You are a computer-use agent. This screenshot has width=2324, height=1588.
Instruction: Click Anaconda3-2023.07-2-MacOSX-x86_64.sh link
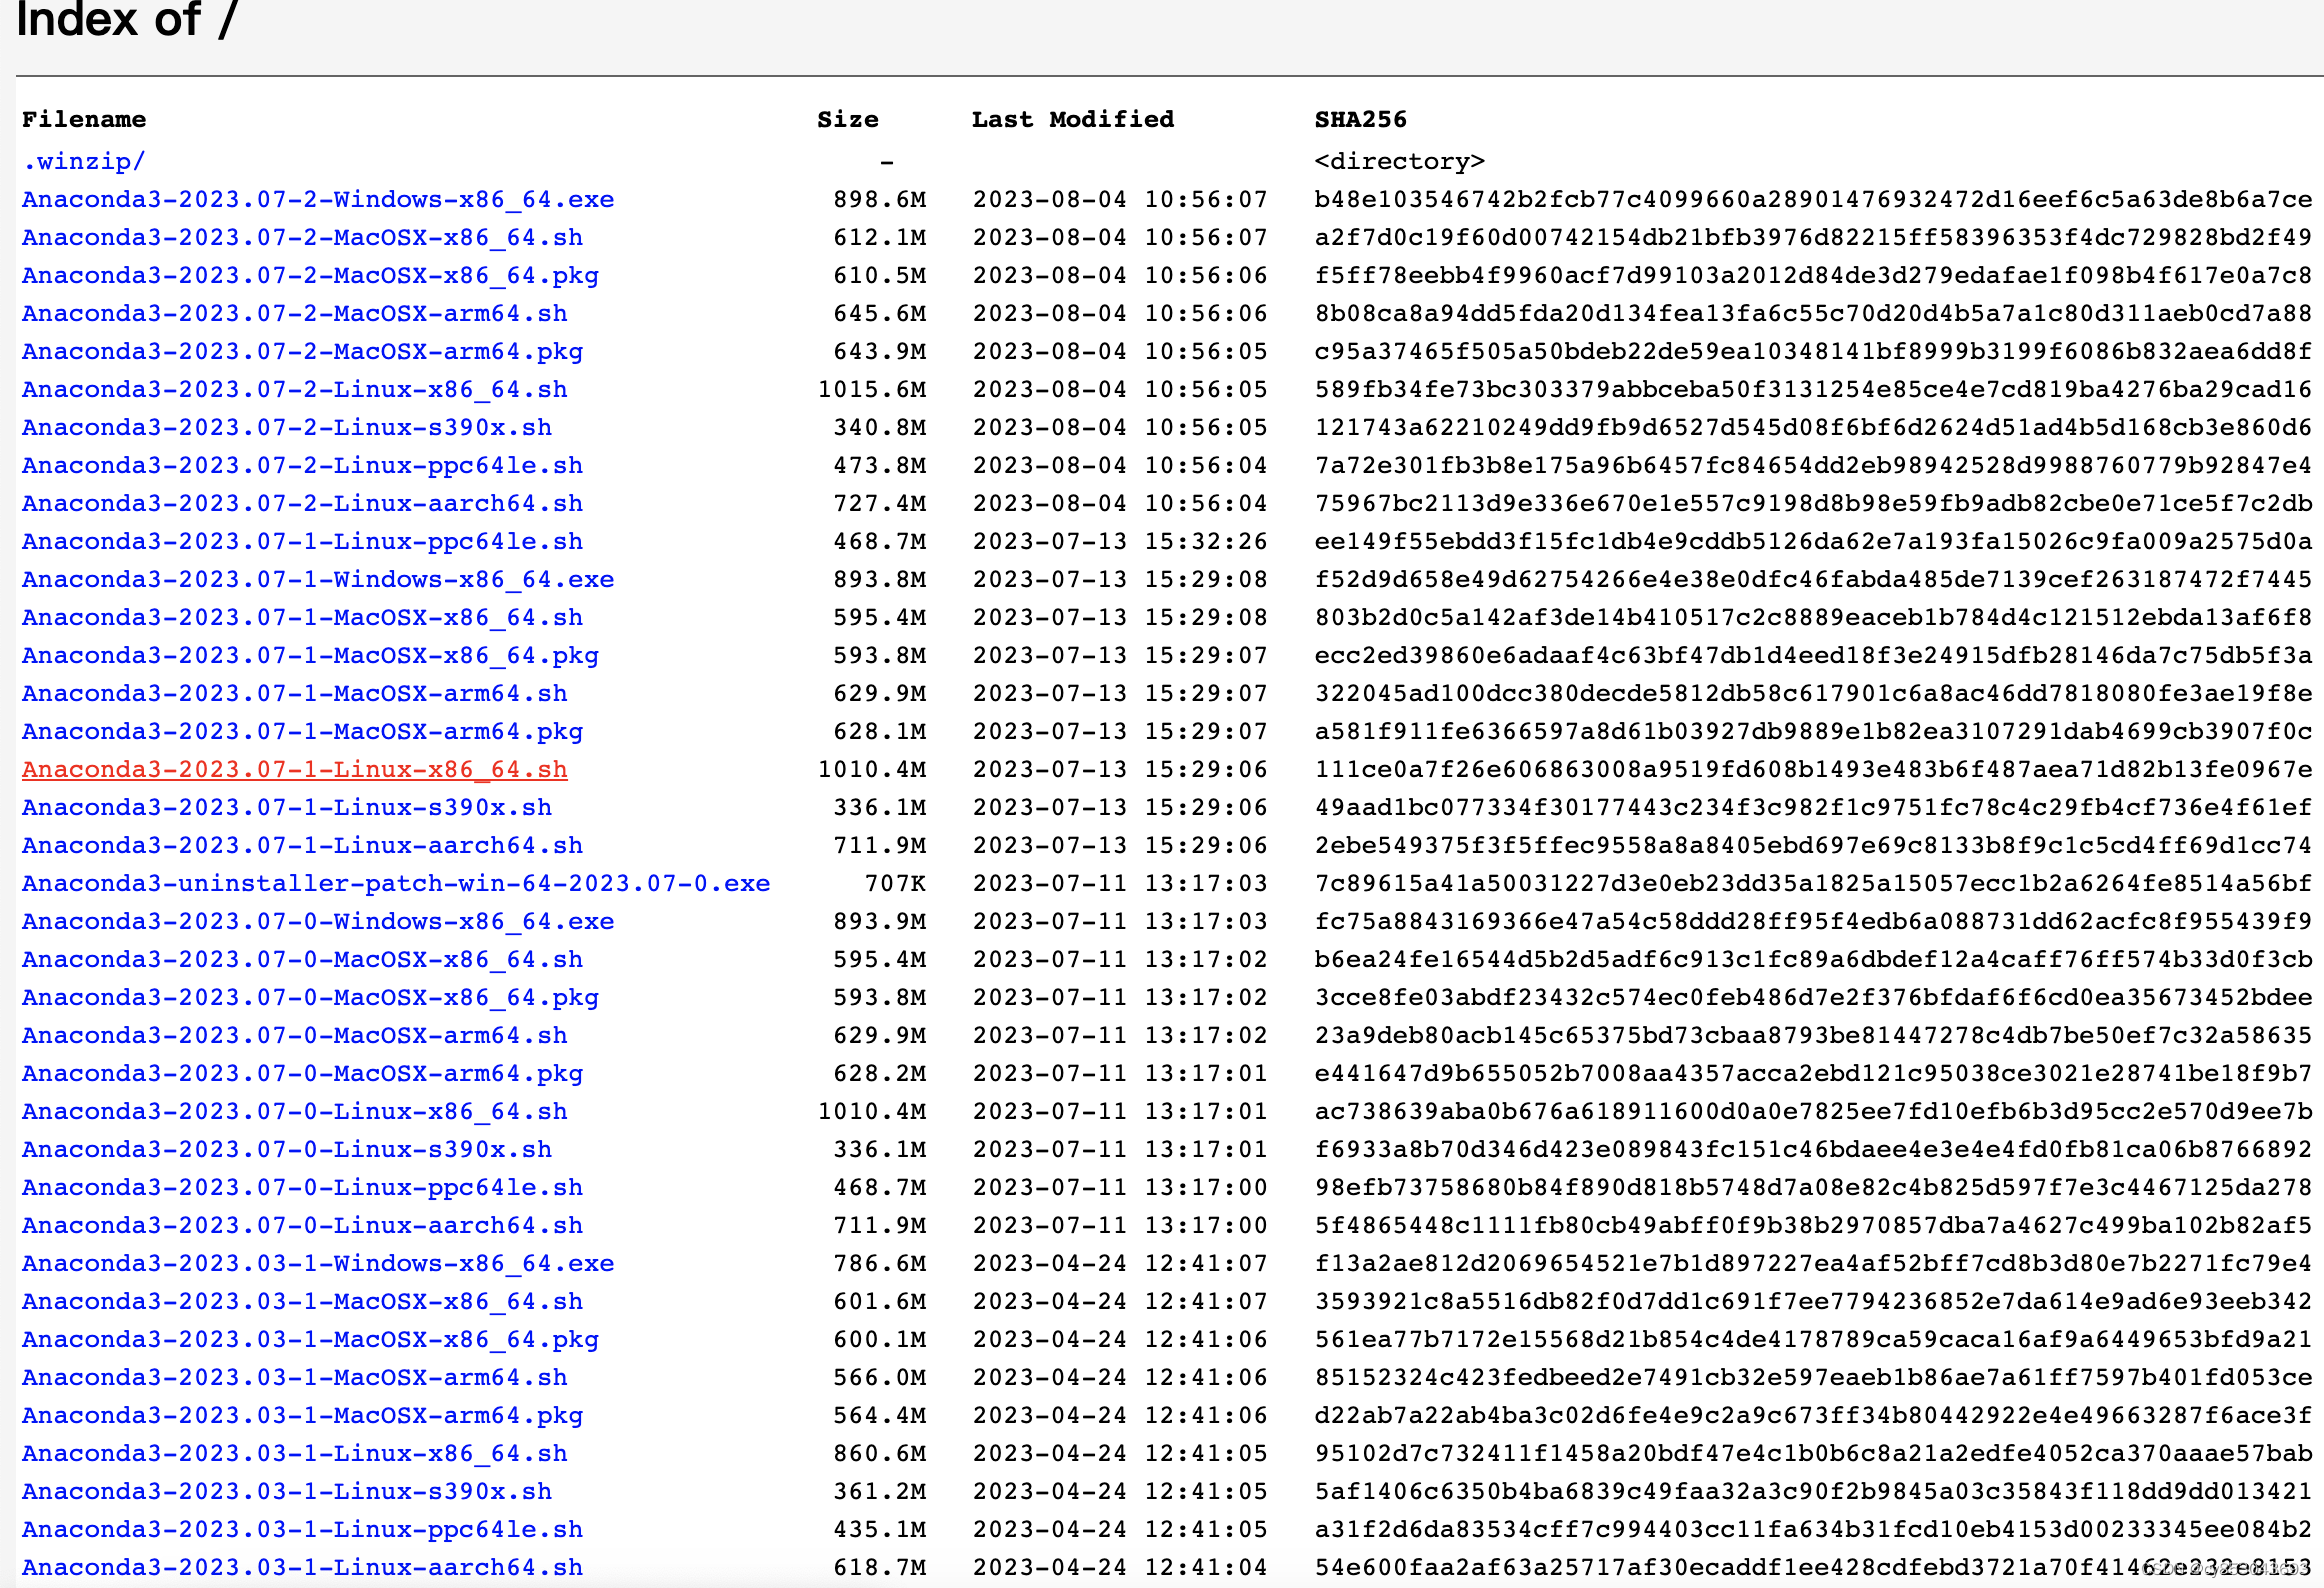302,237
